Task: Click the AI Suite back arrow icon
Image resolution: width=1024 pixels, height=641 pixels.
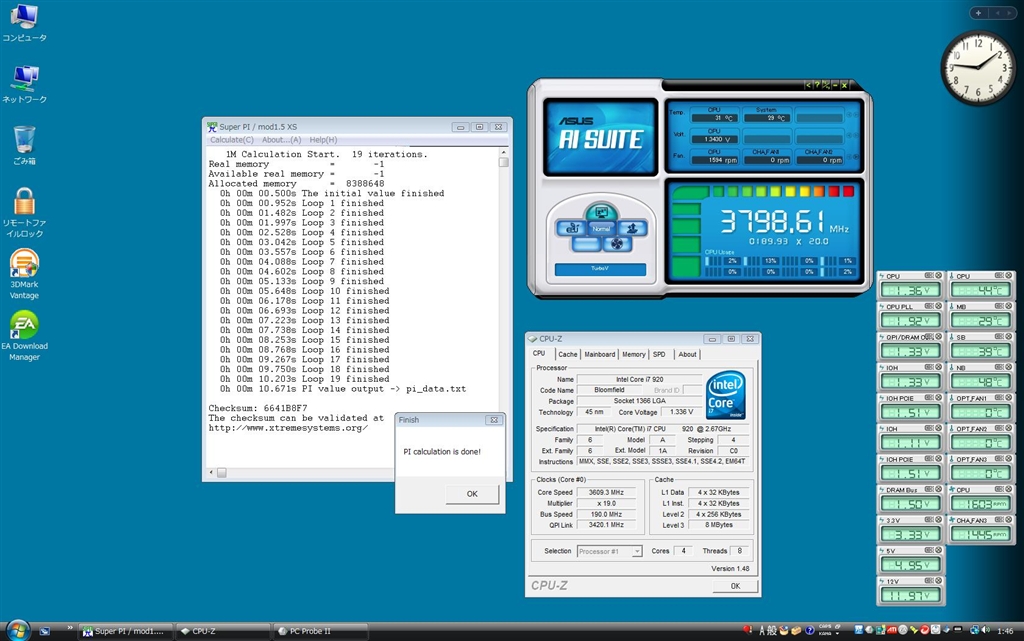Action: point(808,85)
